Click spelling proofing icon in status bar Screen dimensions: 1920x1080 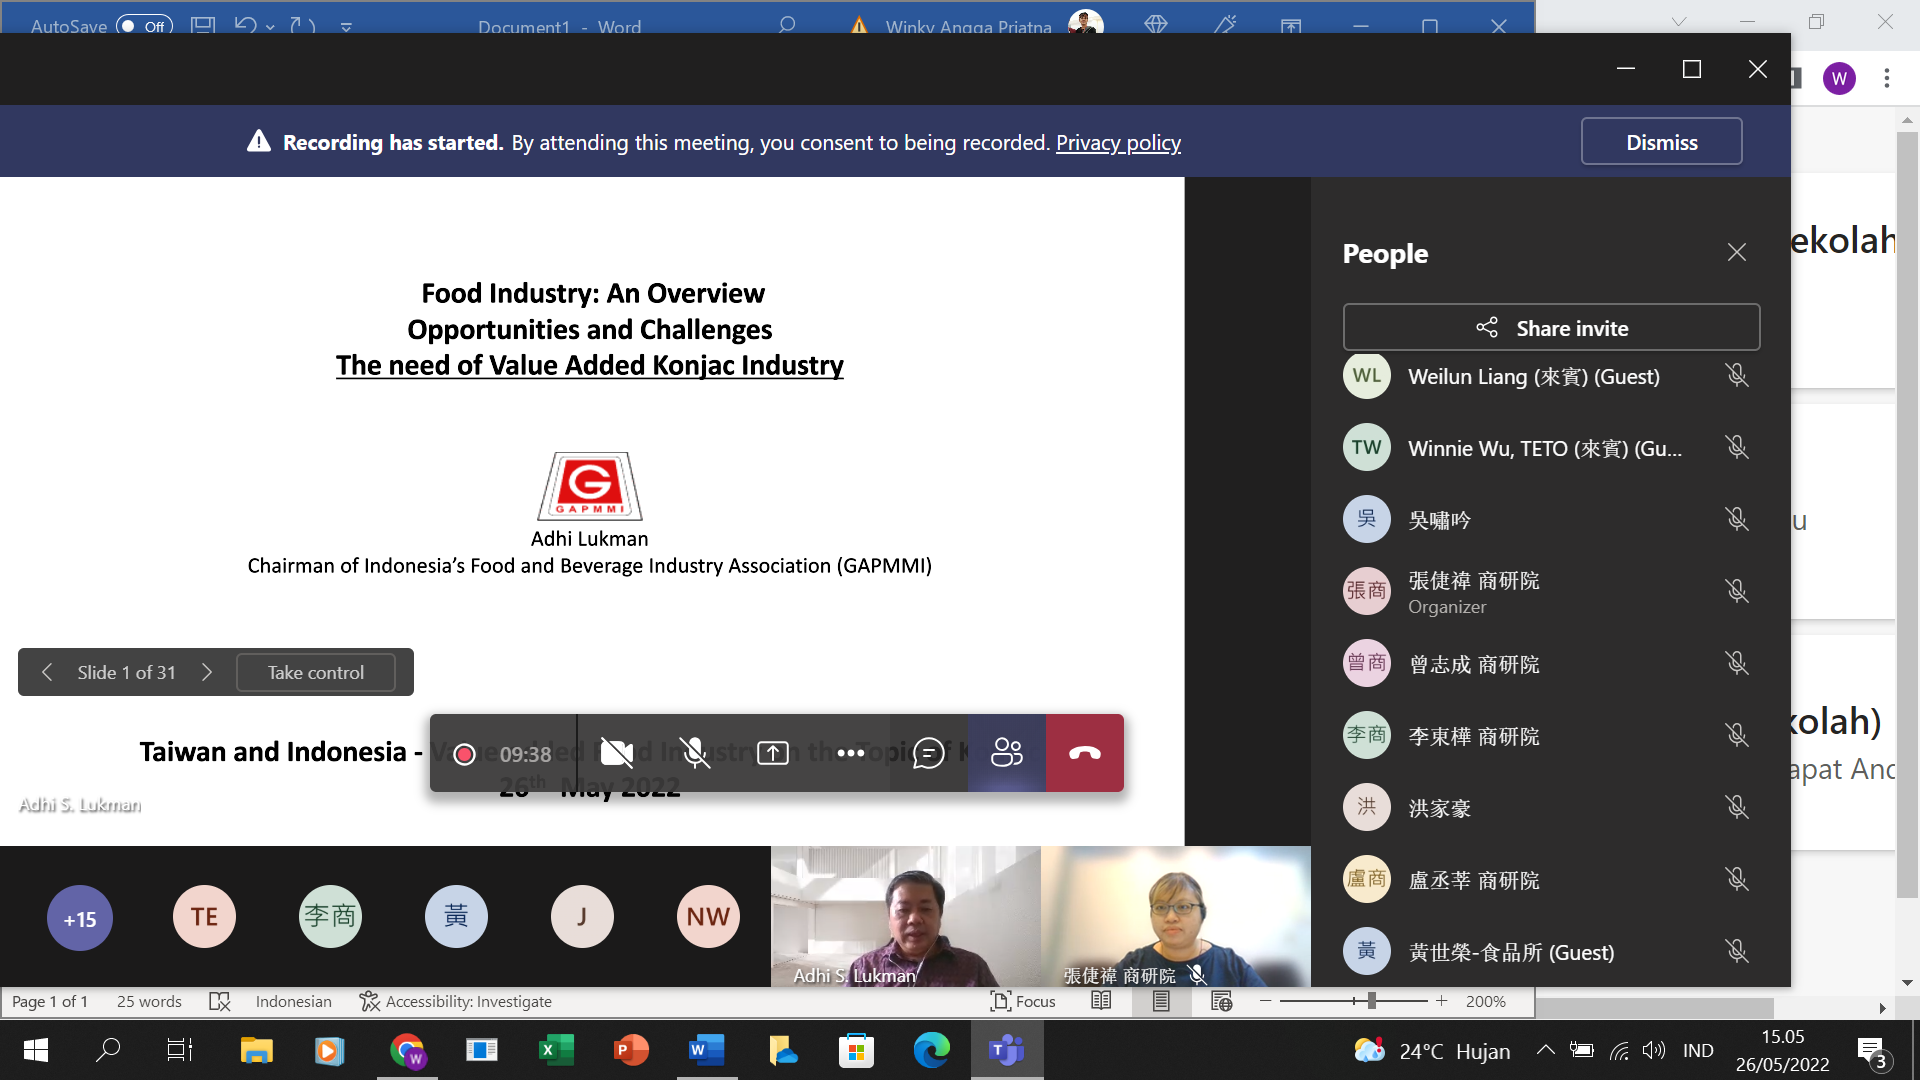220,1001
